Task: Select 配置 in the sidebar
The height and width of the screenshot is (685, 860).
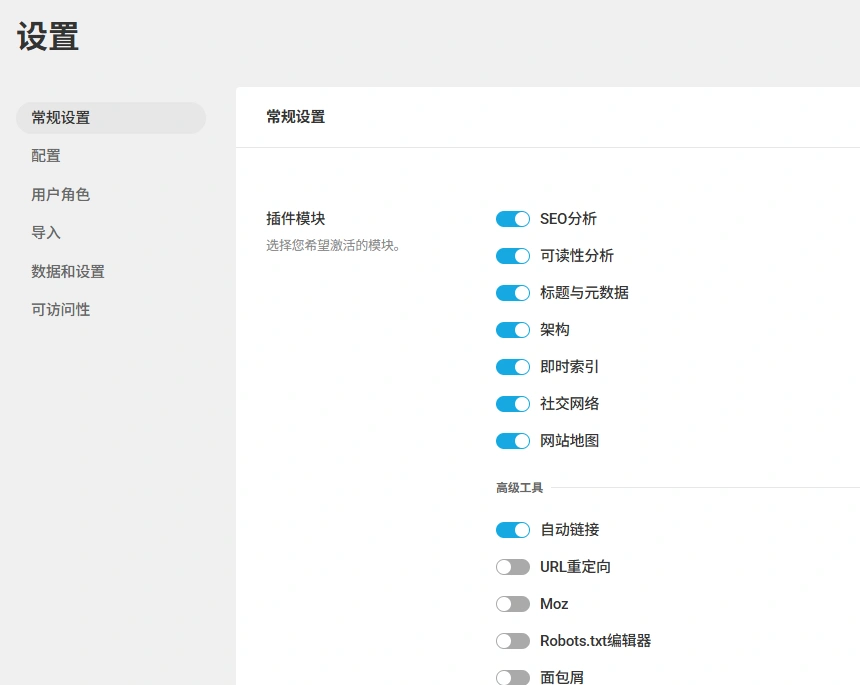Action: [46, 156]
